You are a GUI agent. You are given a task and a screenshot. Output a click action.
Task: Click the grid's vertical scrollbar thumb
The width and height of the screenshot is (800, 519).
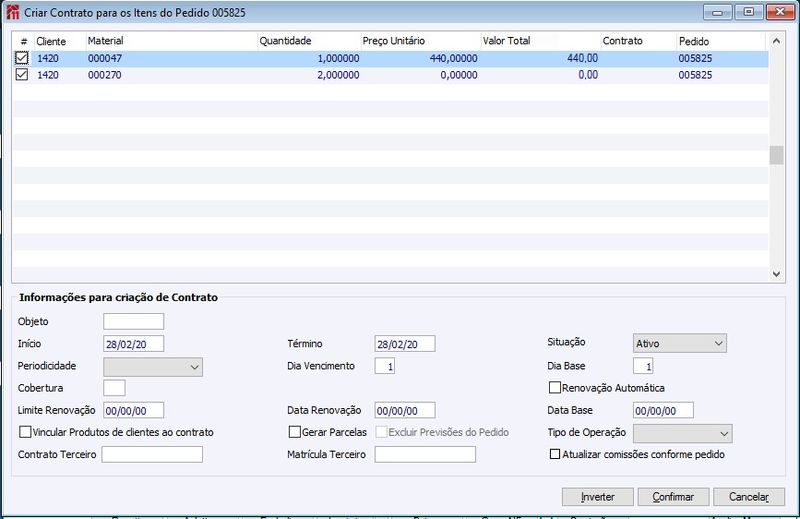tap(776, 155)
